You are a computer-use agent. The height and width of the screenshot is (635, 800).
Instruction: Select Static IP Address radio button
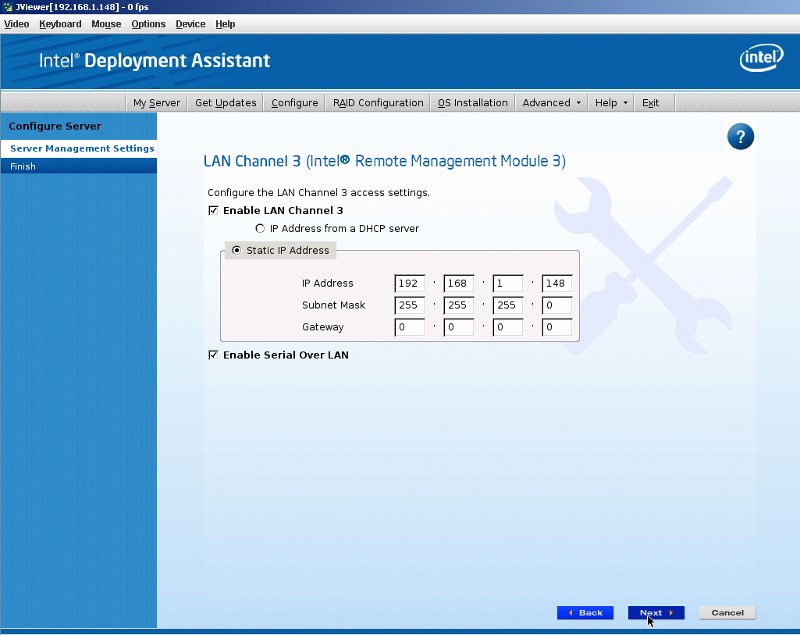click(x=236, y=250)
